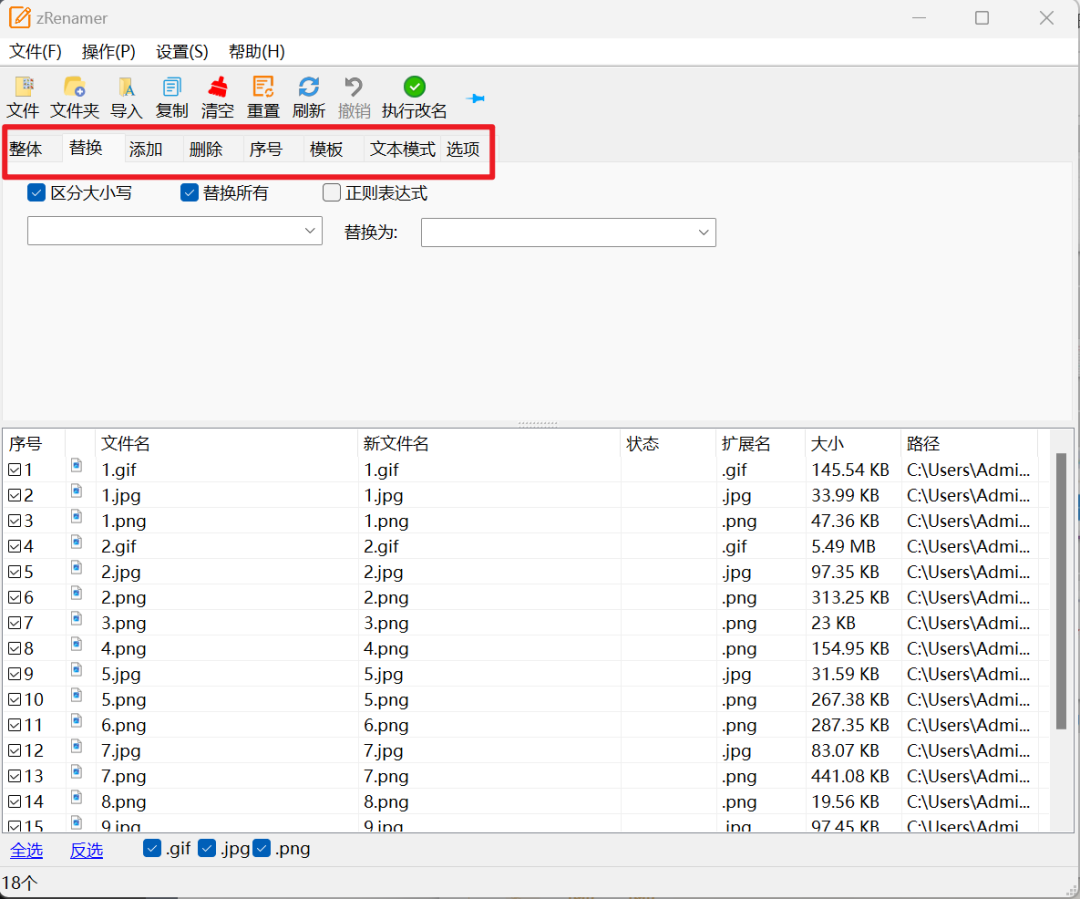1080x899 pixels.
Task: Open the search text dropdown
Action: (x=311, y=231)
